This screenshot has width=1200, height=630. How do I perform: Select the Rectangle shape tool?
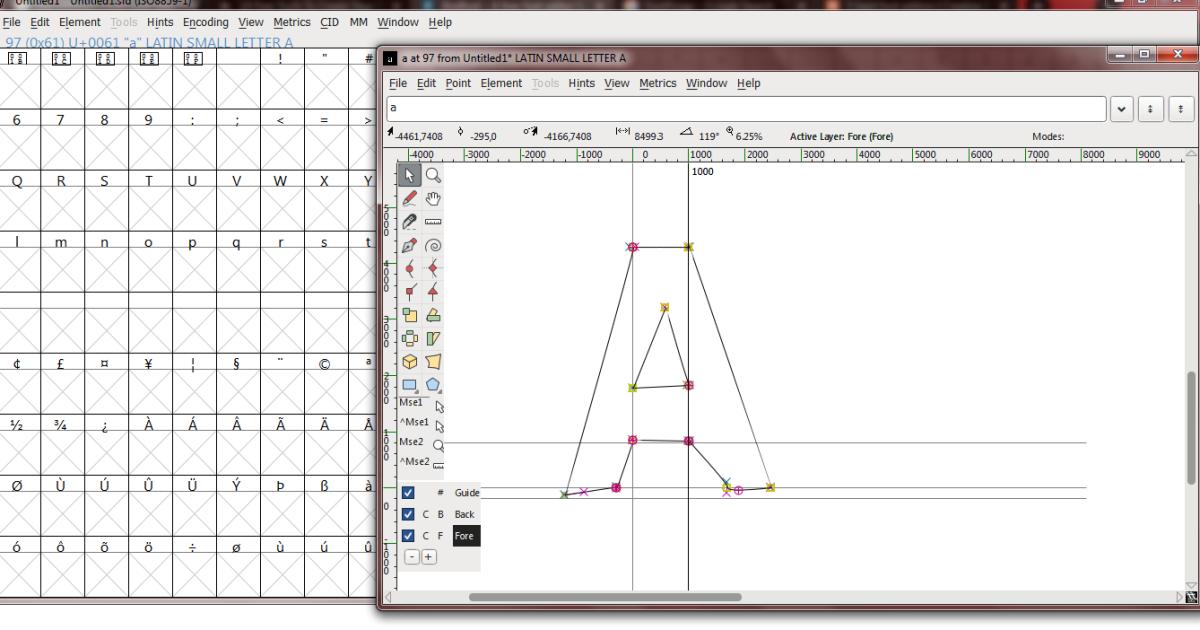(x=409, y=385)
